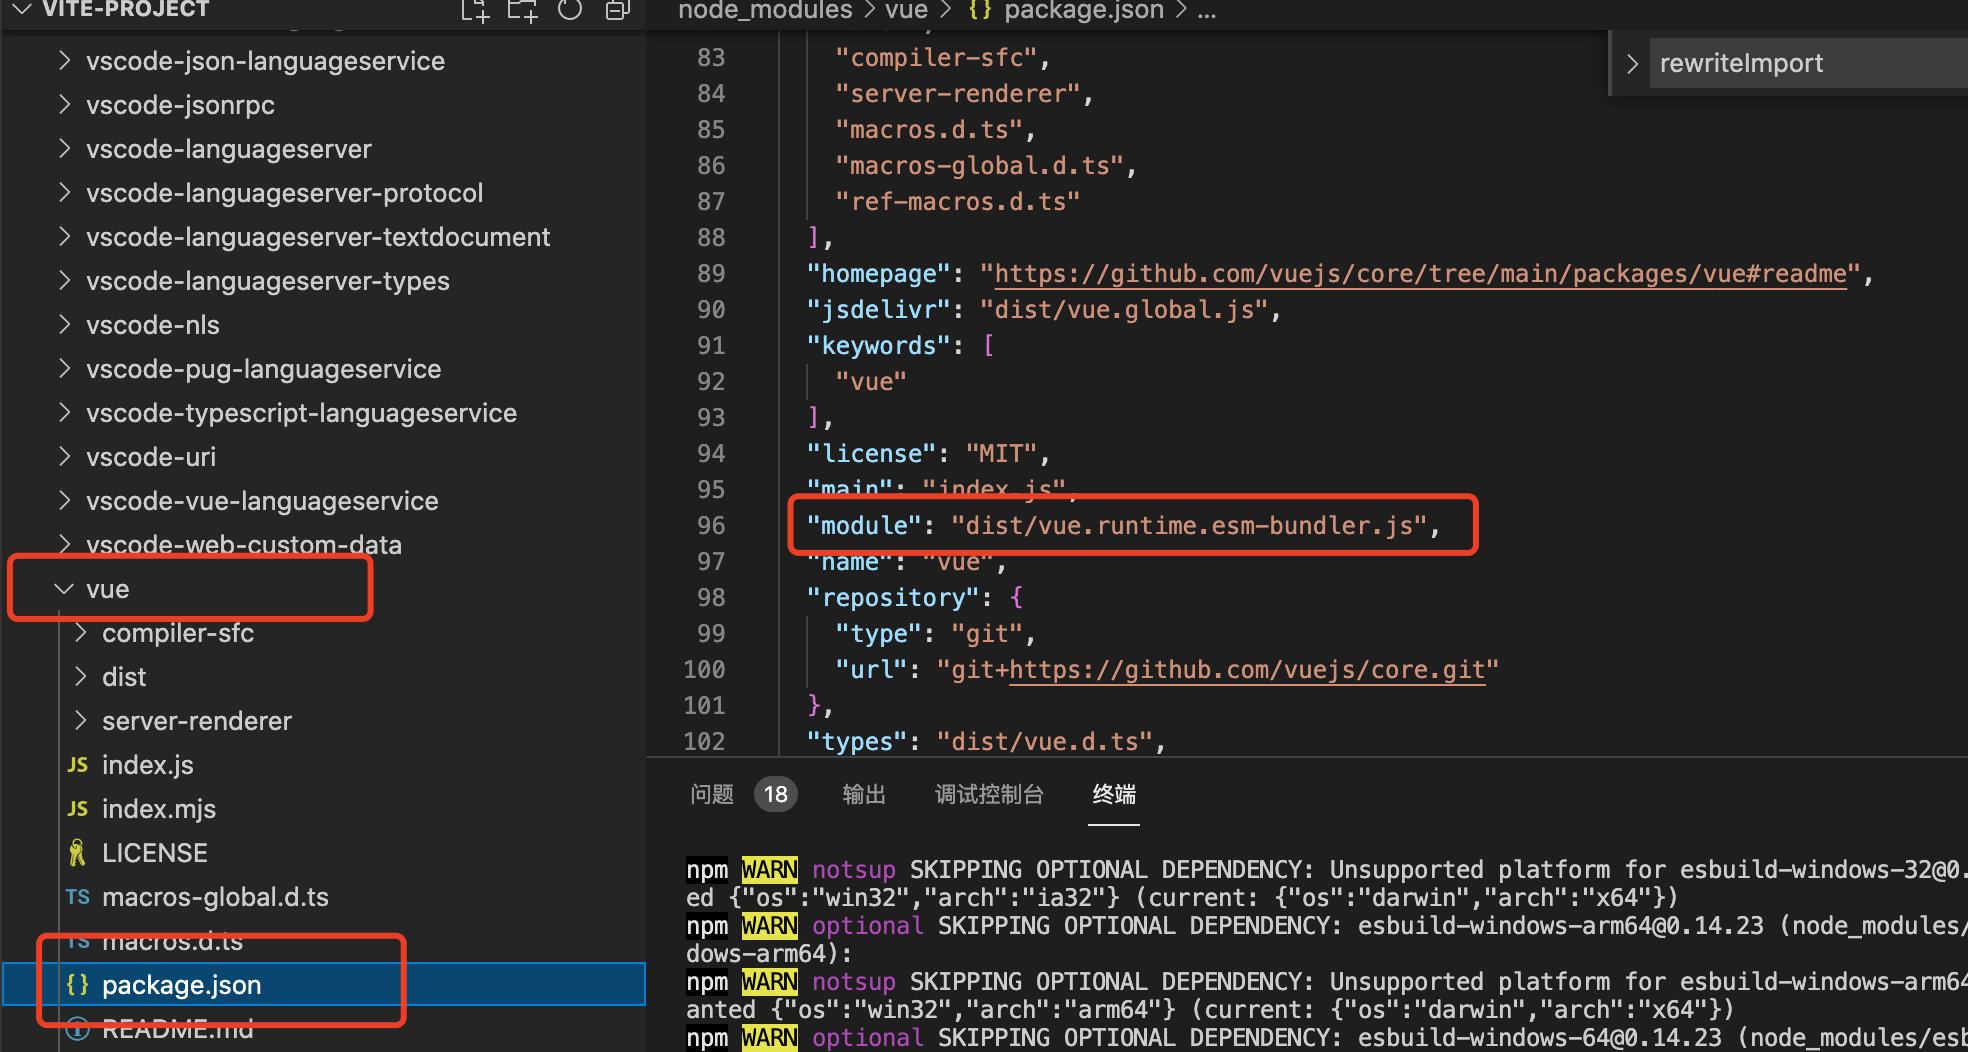Viewport: 1968px width, 1052px height.
Task: Expand the vscode-languageserver-textdocument folder
Action: 65,237
